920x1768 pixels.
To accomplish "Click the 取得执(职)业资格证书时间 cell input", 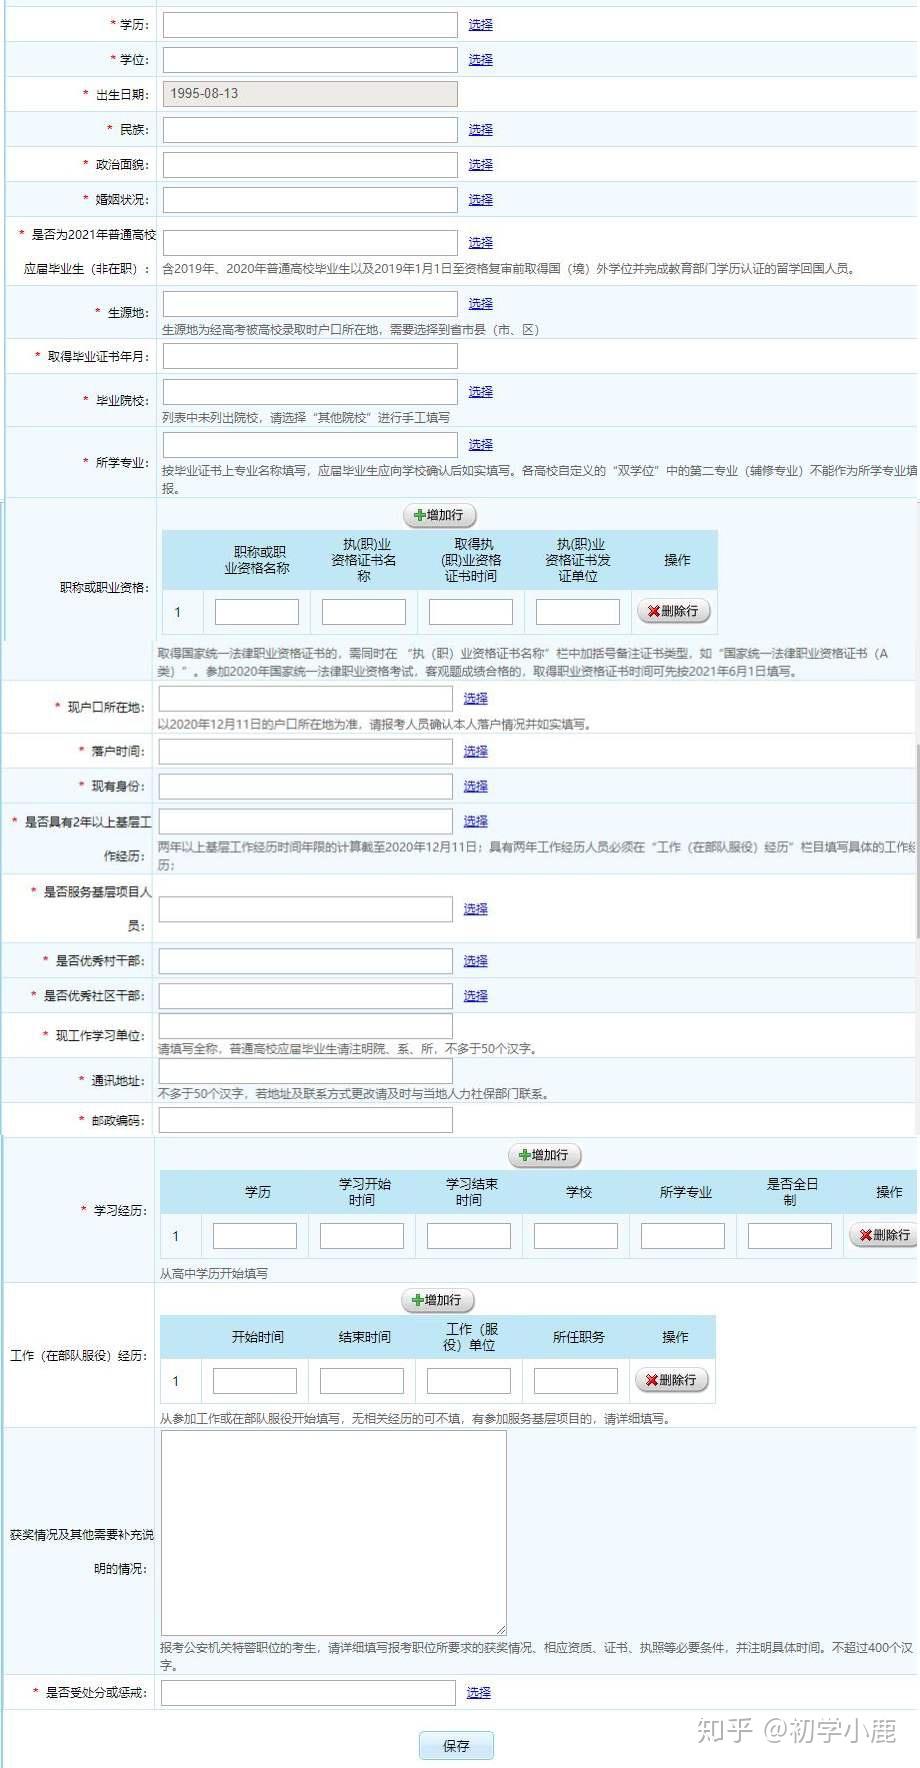I will click(x=471, y=611).
